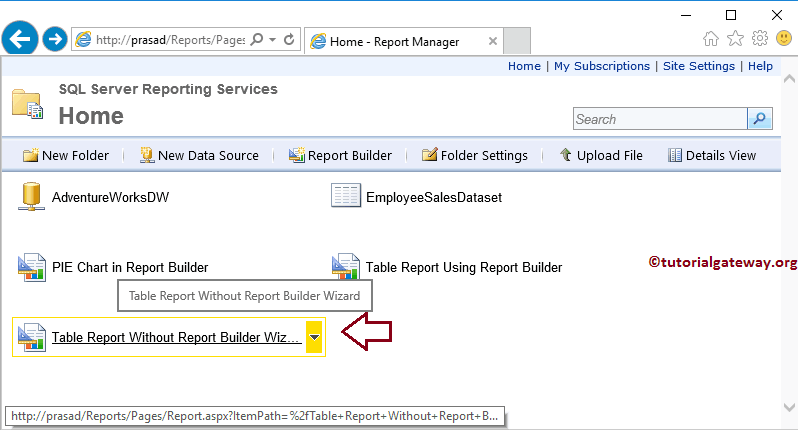Click the Upload File arrow icon
The image size is (798, 430).
tap(565, 154)
